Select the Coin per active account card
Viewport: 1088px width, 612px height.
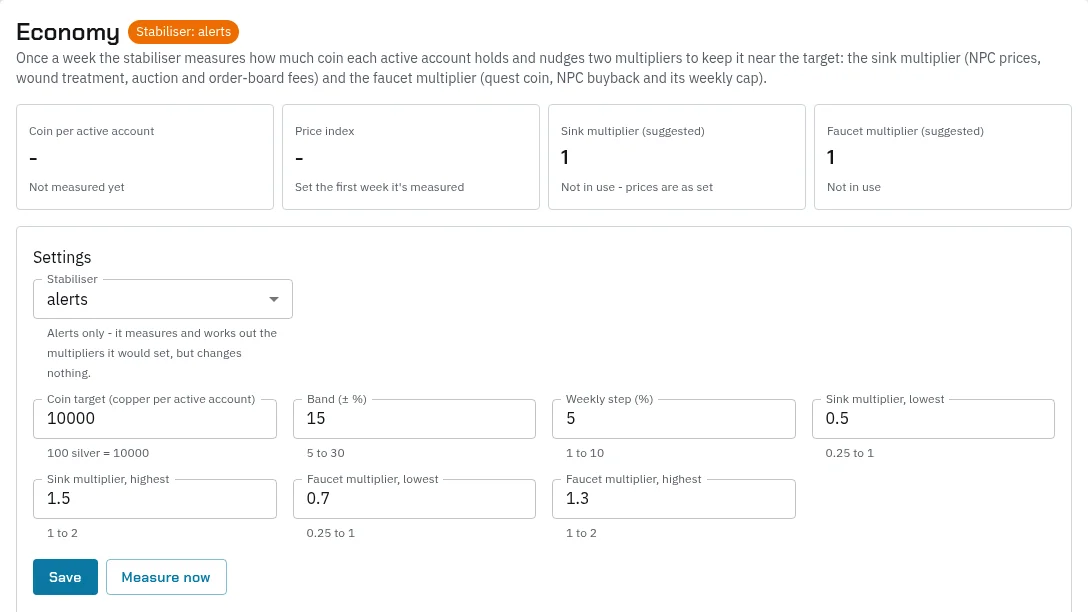pos(145,157)
